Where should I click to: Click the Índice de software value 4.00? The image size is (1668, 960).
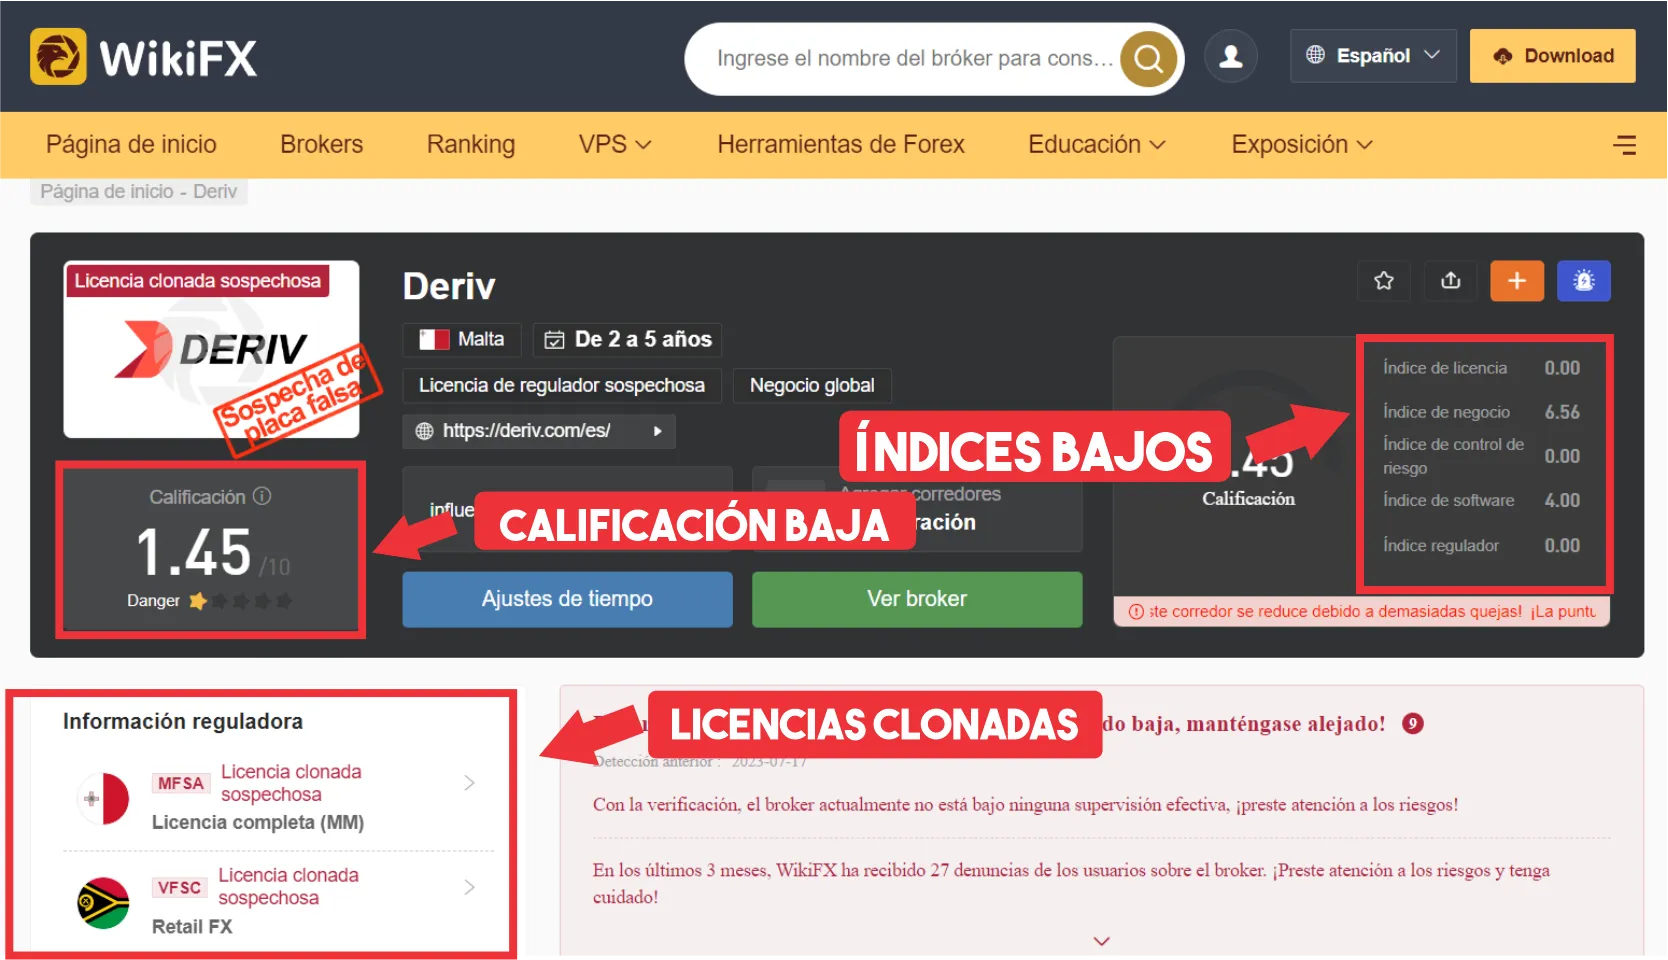[1562, 500]
